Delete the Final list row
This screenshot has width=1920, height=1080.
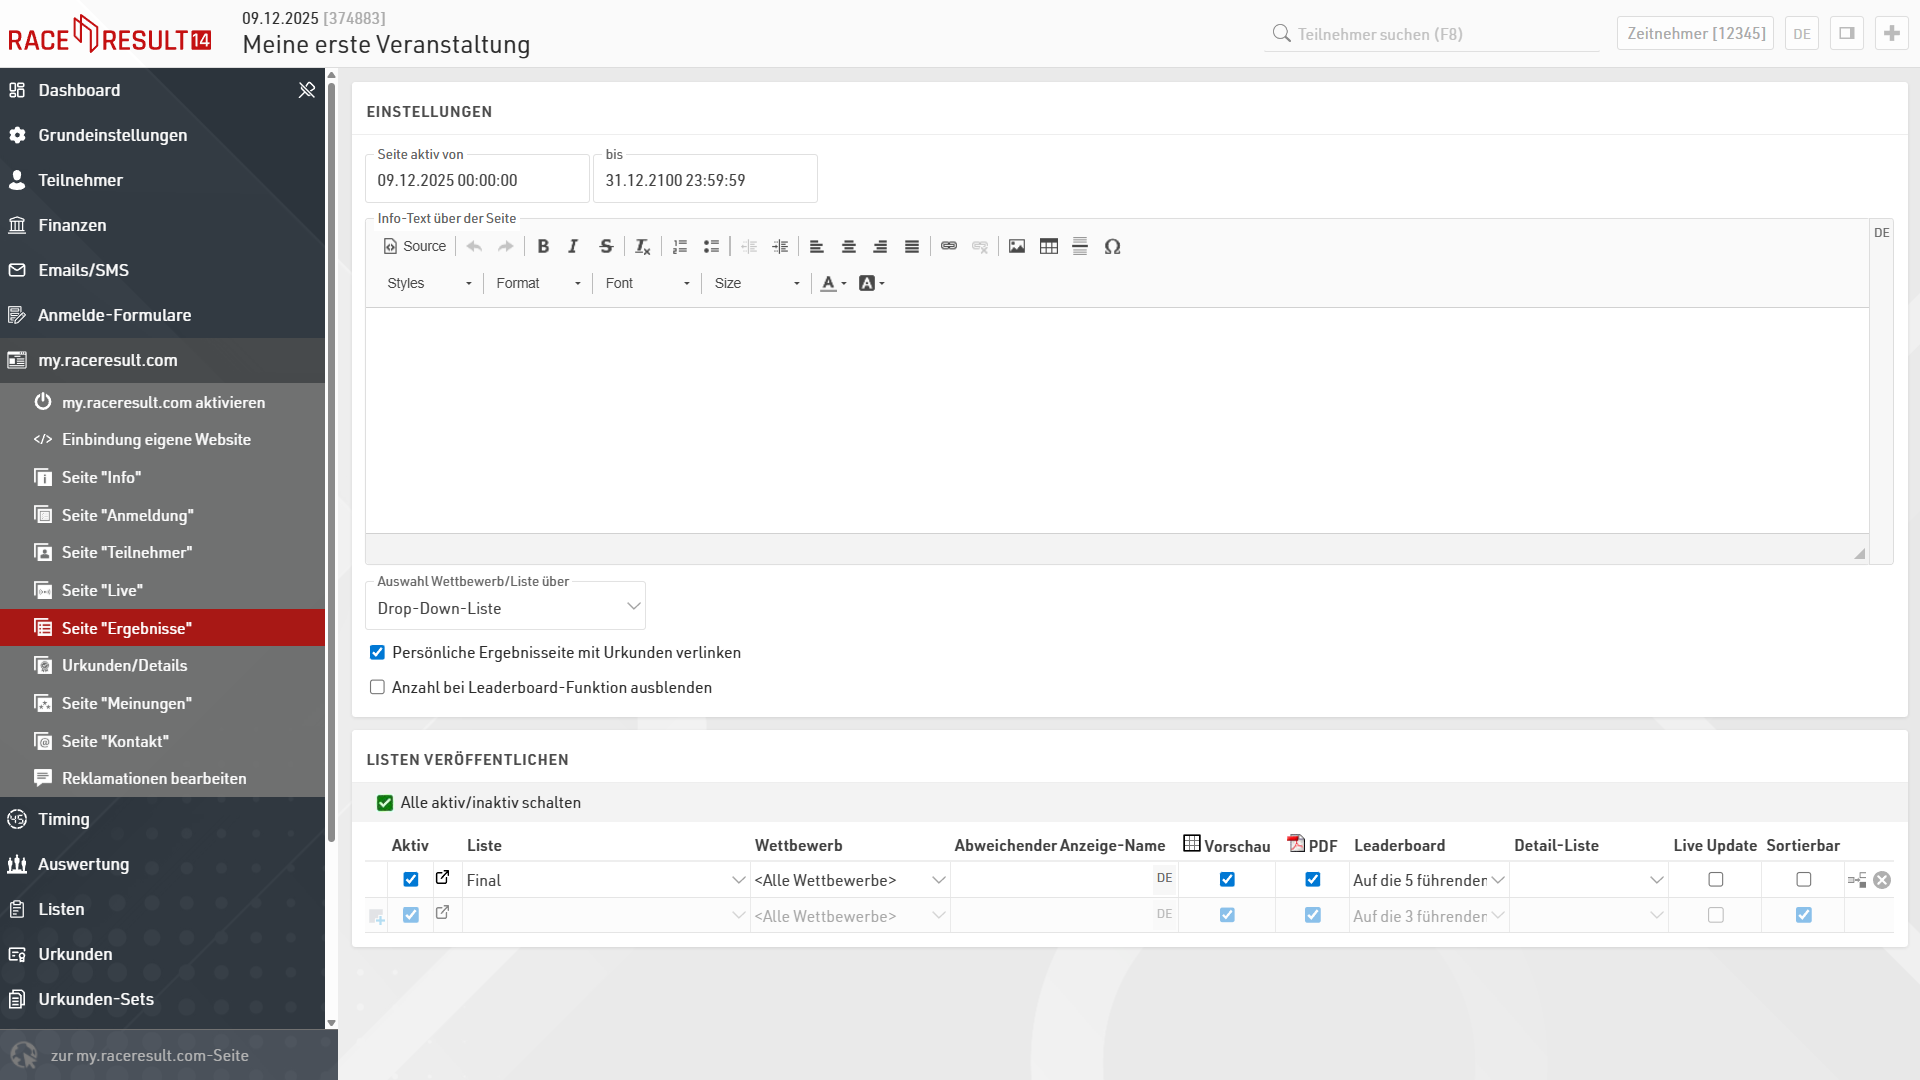click(1882, 880)
